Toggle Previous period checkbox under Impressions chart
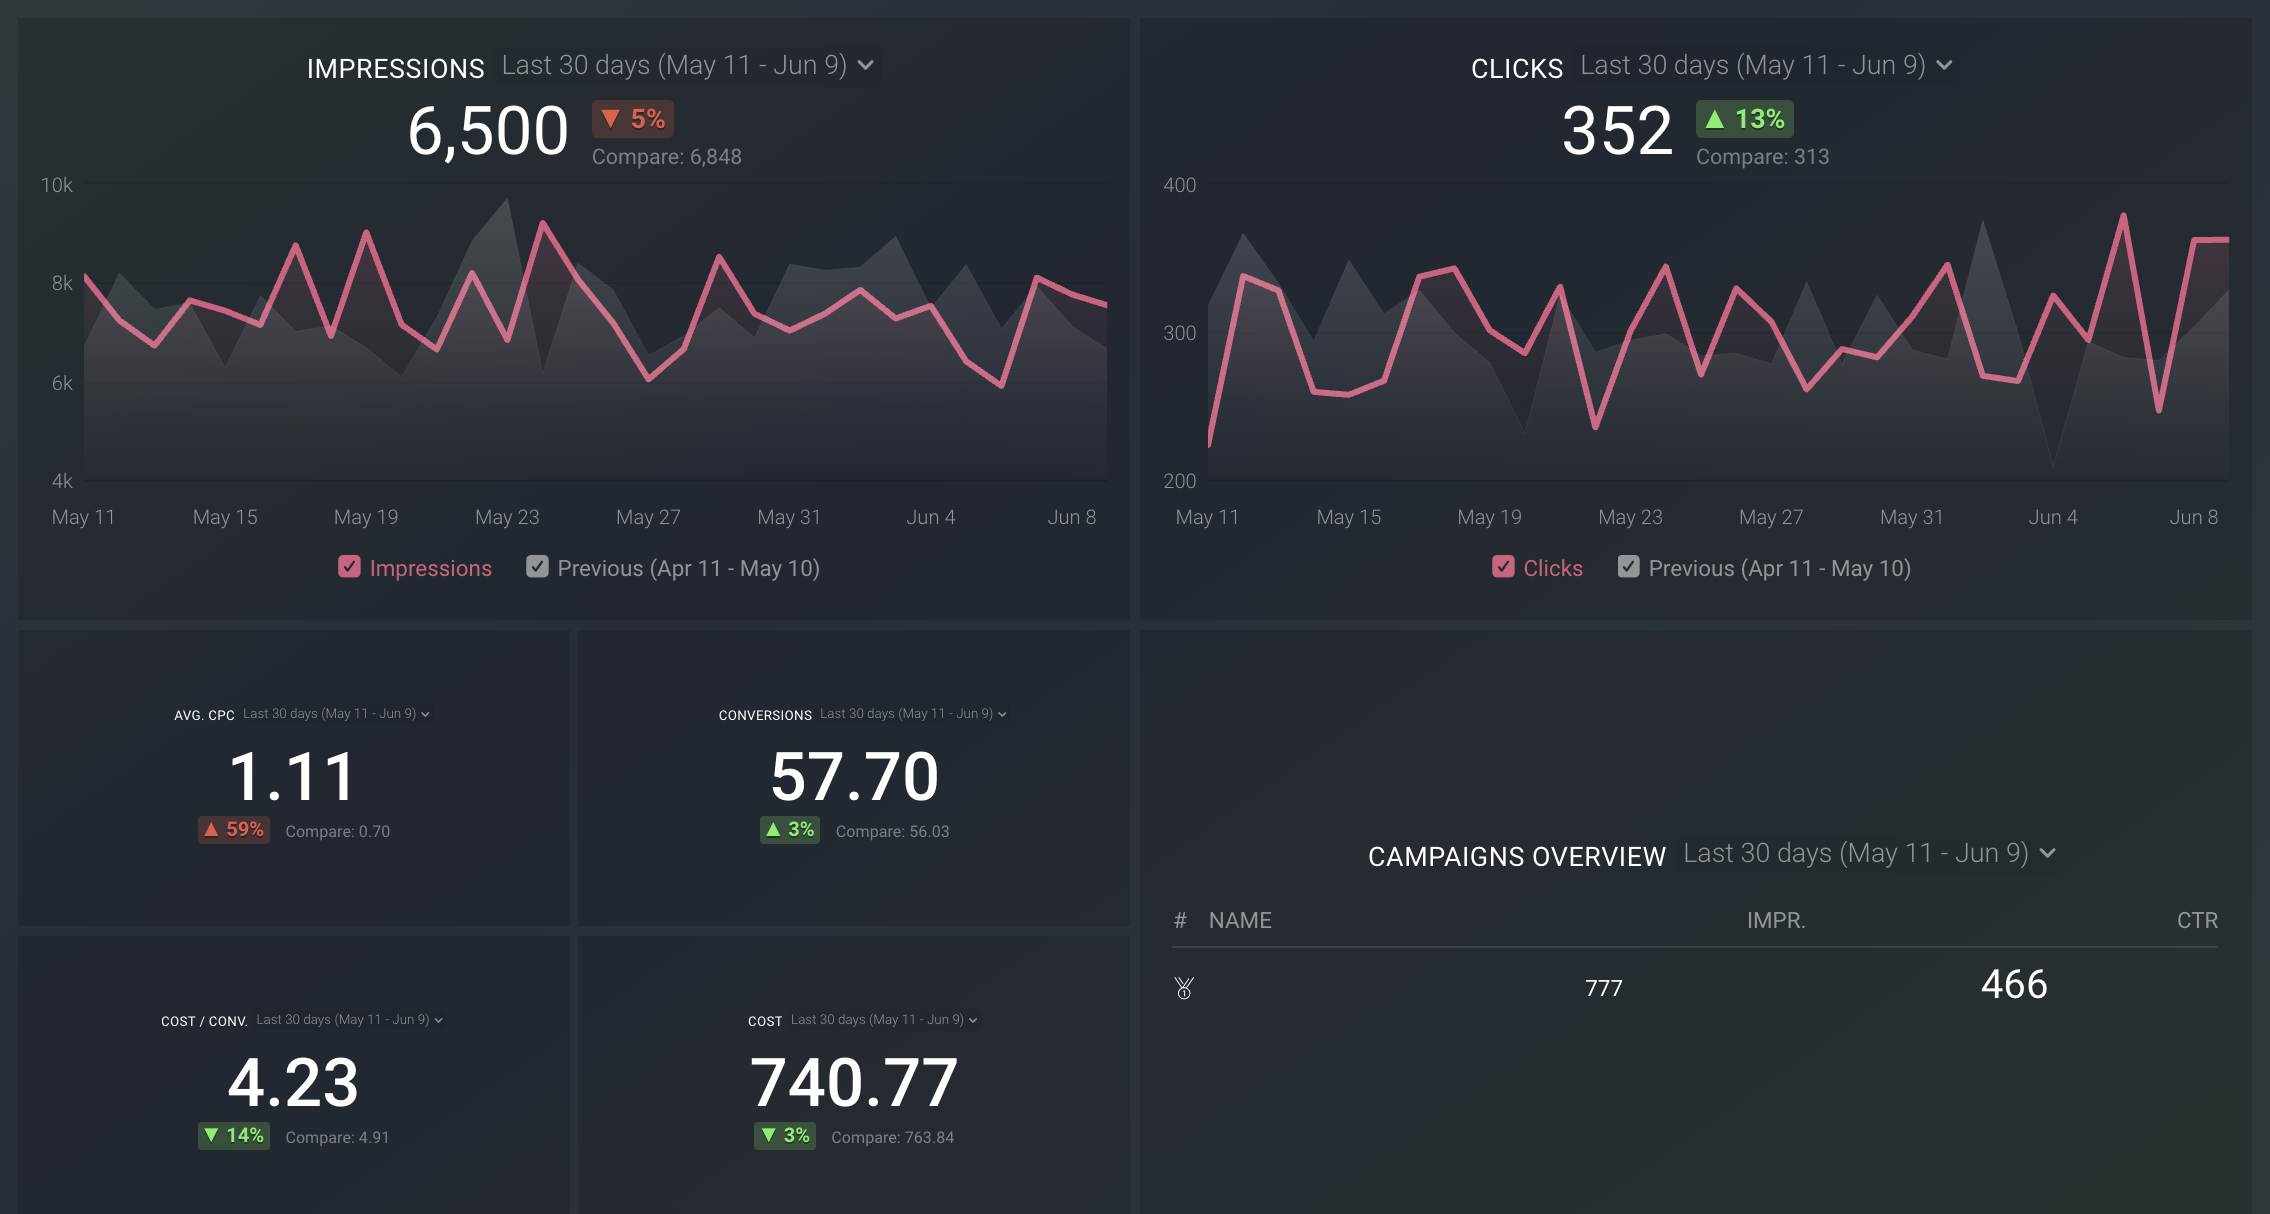Viewport: 2270px width, 1214px height. click(537, 567)
